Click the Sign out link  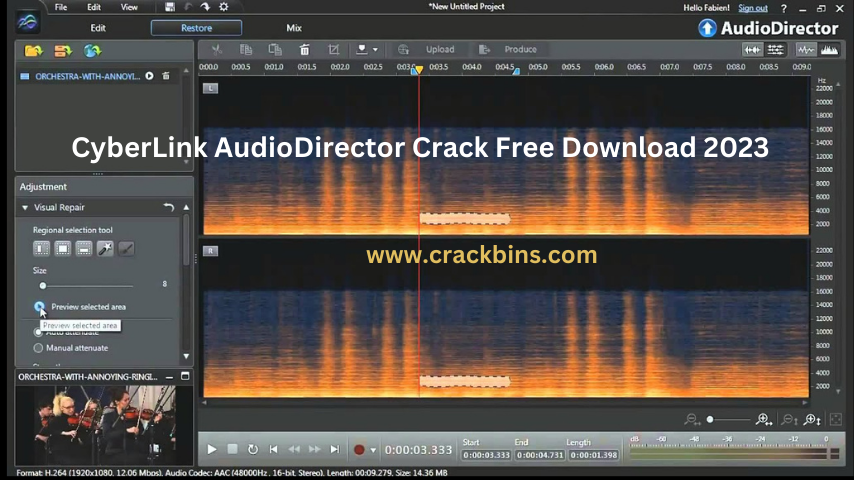point(753,8)
